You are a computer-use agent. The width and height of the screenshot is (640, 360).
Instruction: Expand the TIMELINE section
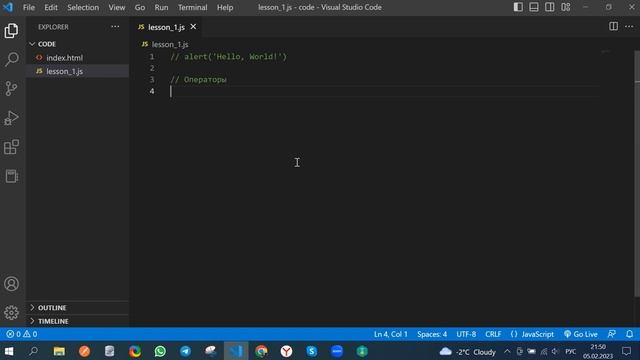tap(53, 321)
